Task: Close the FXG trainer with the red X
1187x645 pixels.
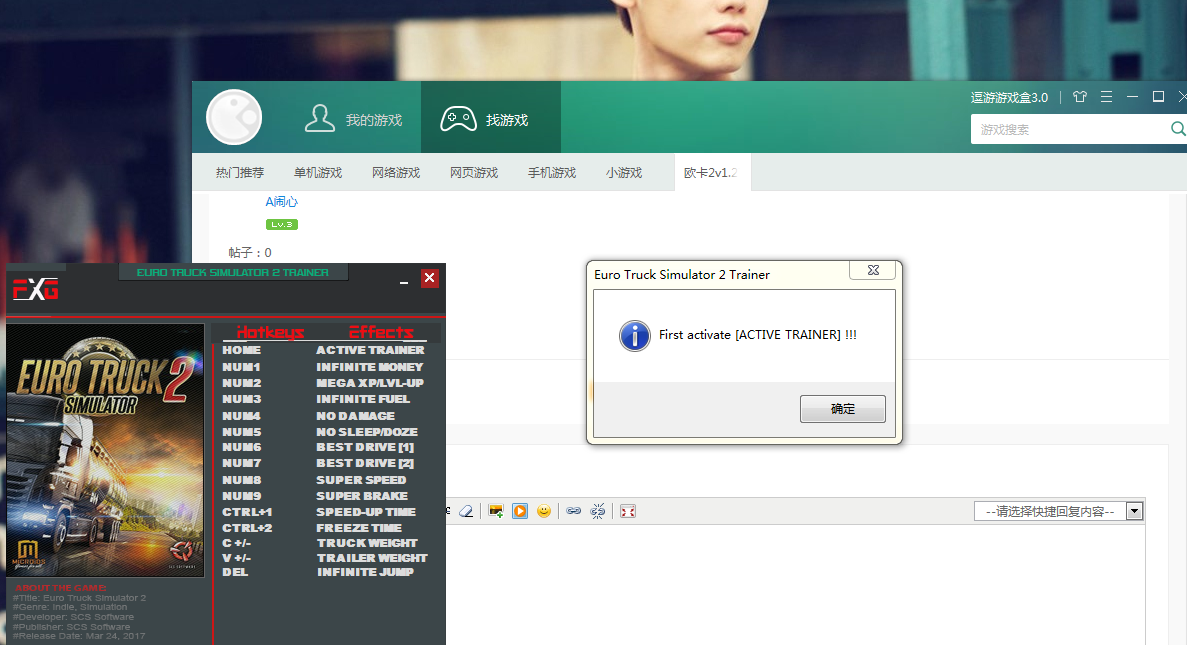Action: click(x=429, y=278)
